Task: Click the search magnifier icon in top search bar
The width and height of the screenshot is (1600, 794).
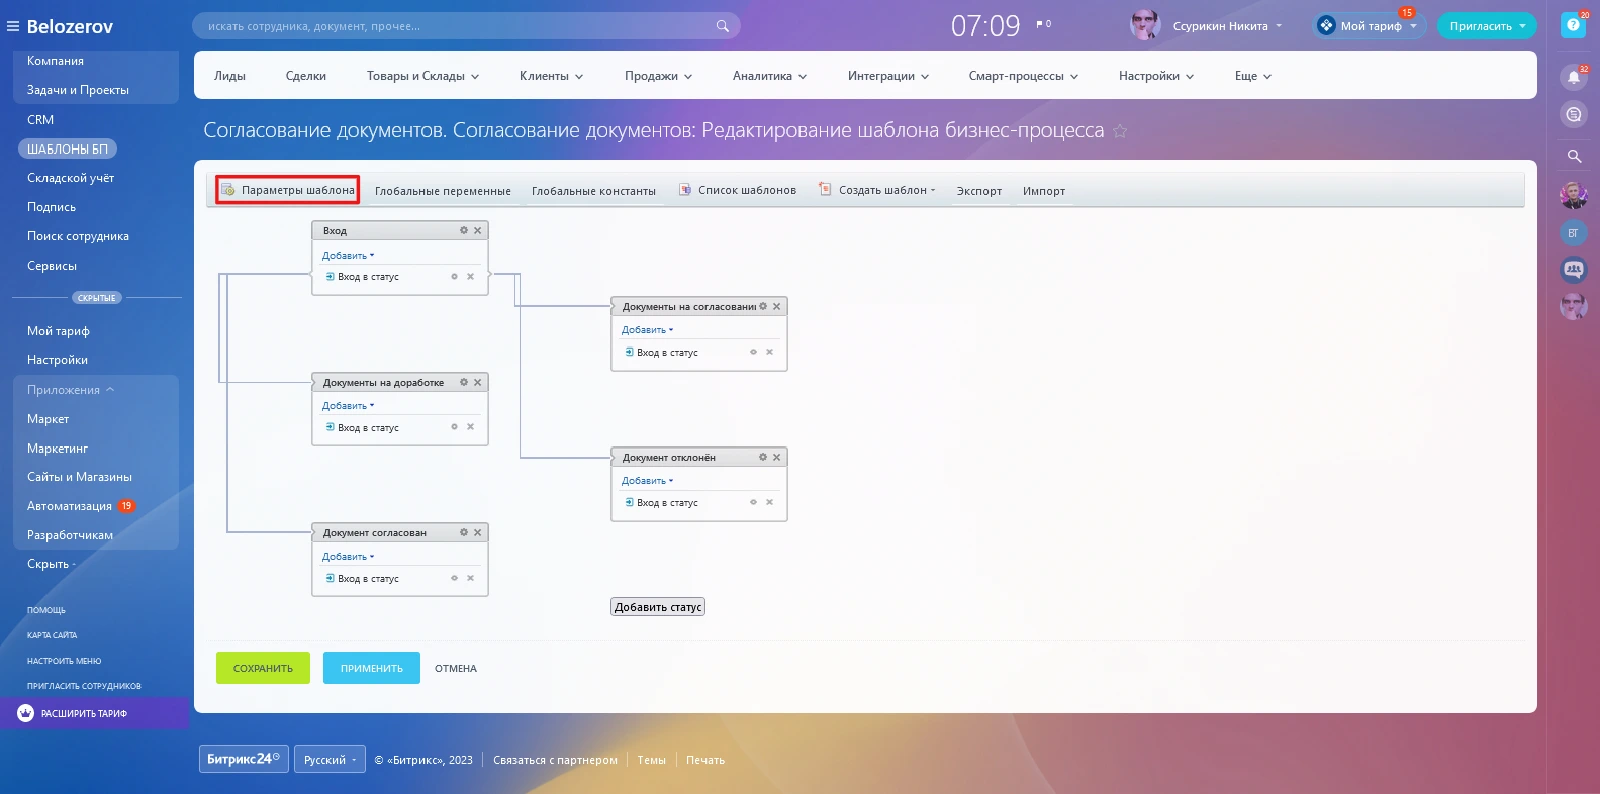Action: [722, 26]
